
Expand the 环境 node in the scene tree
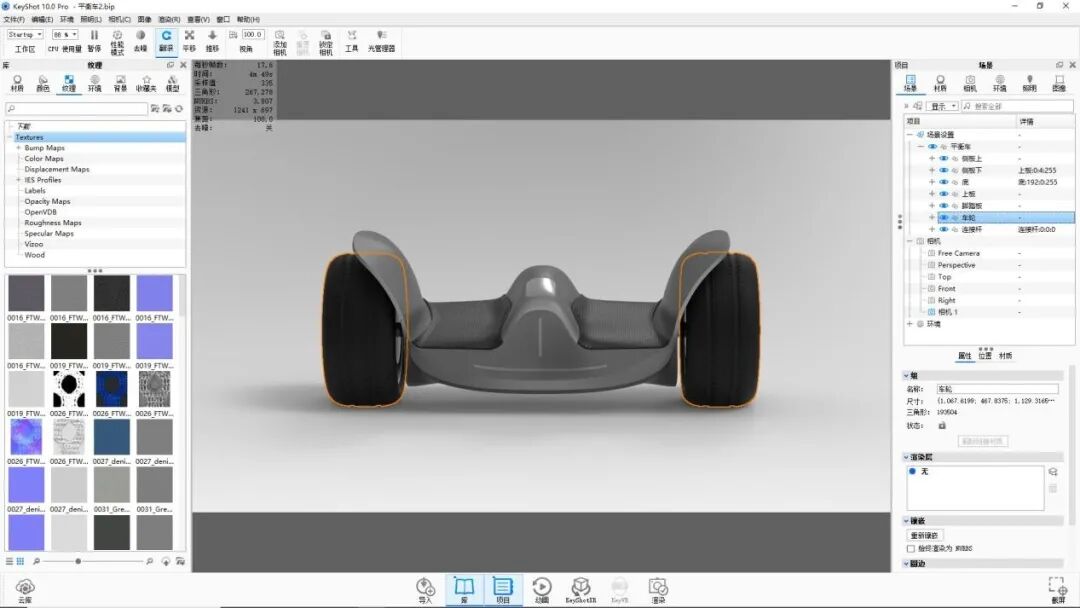coord(909,324)
